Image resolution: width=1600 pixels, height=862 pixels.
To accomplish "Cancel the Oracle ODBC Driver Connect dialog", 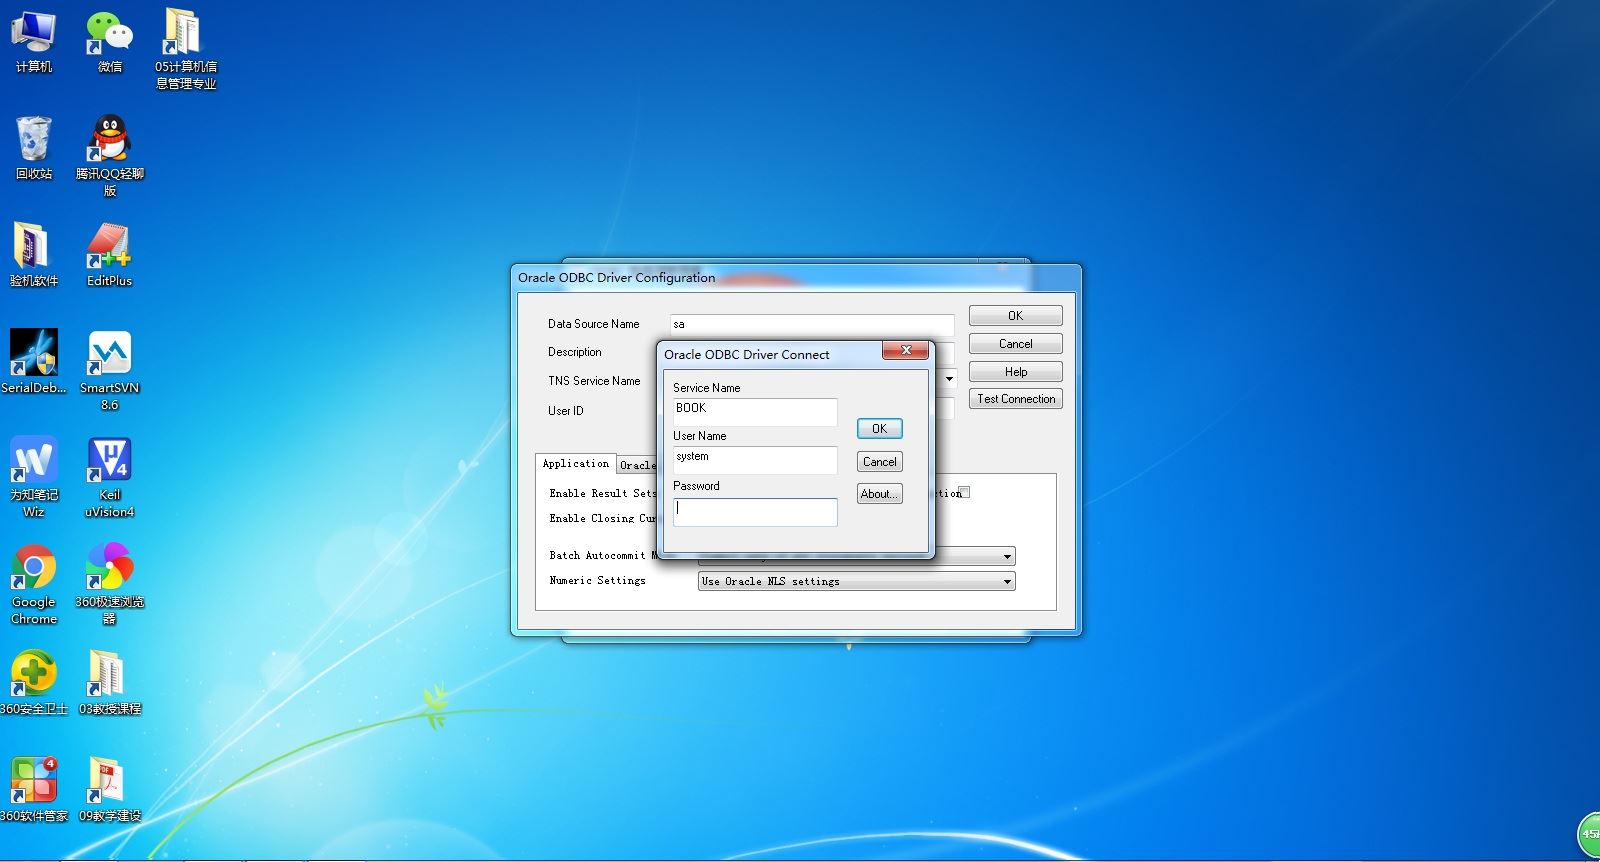I will pyautogui.click(x=880, y=462).
